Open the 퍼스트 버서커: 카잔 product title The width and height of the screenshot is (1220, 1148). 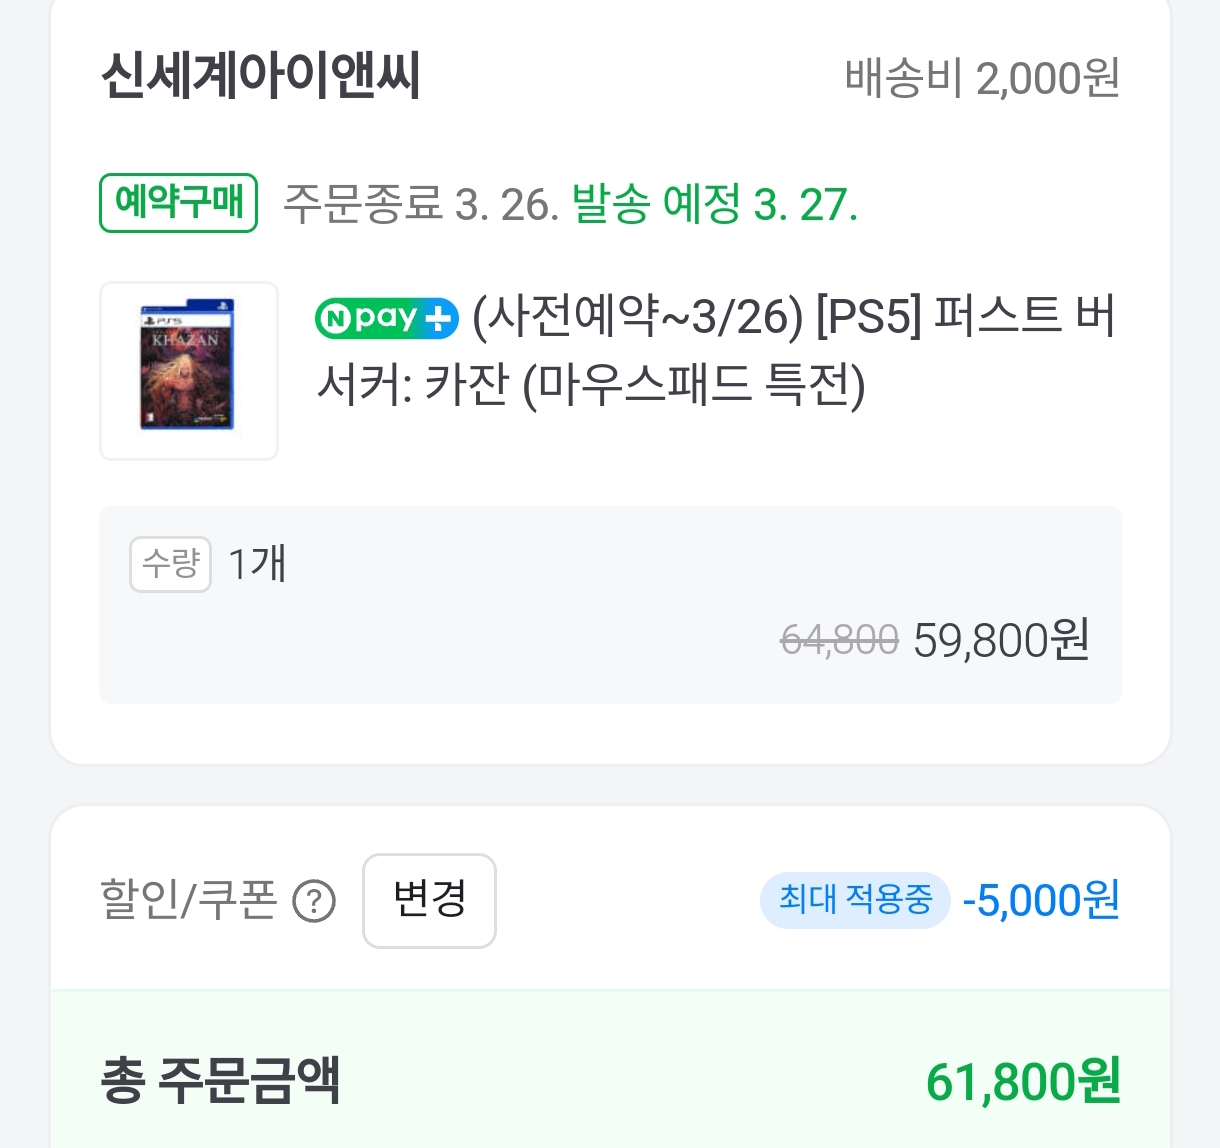point(714,352)
